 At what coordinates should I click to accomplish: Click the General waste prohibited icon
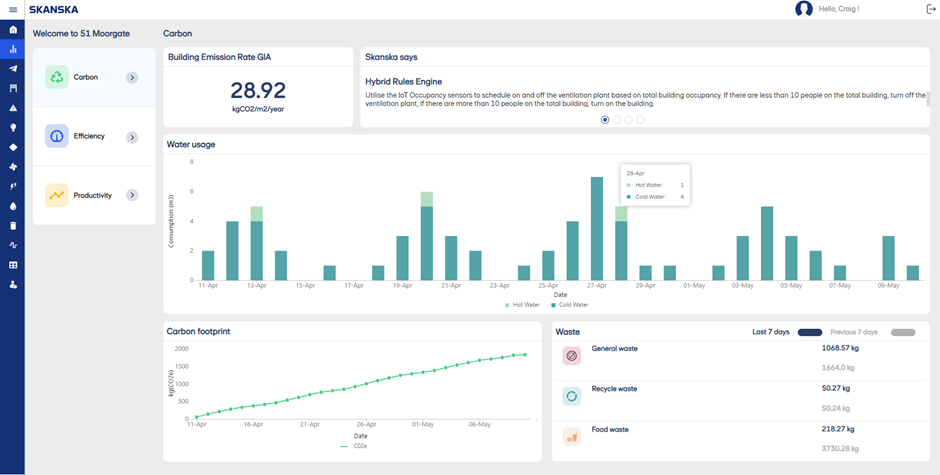[571, 356]
